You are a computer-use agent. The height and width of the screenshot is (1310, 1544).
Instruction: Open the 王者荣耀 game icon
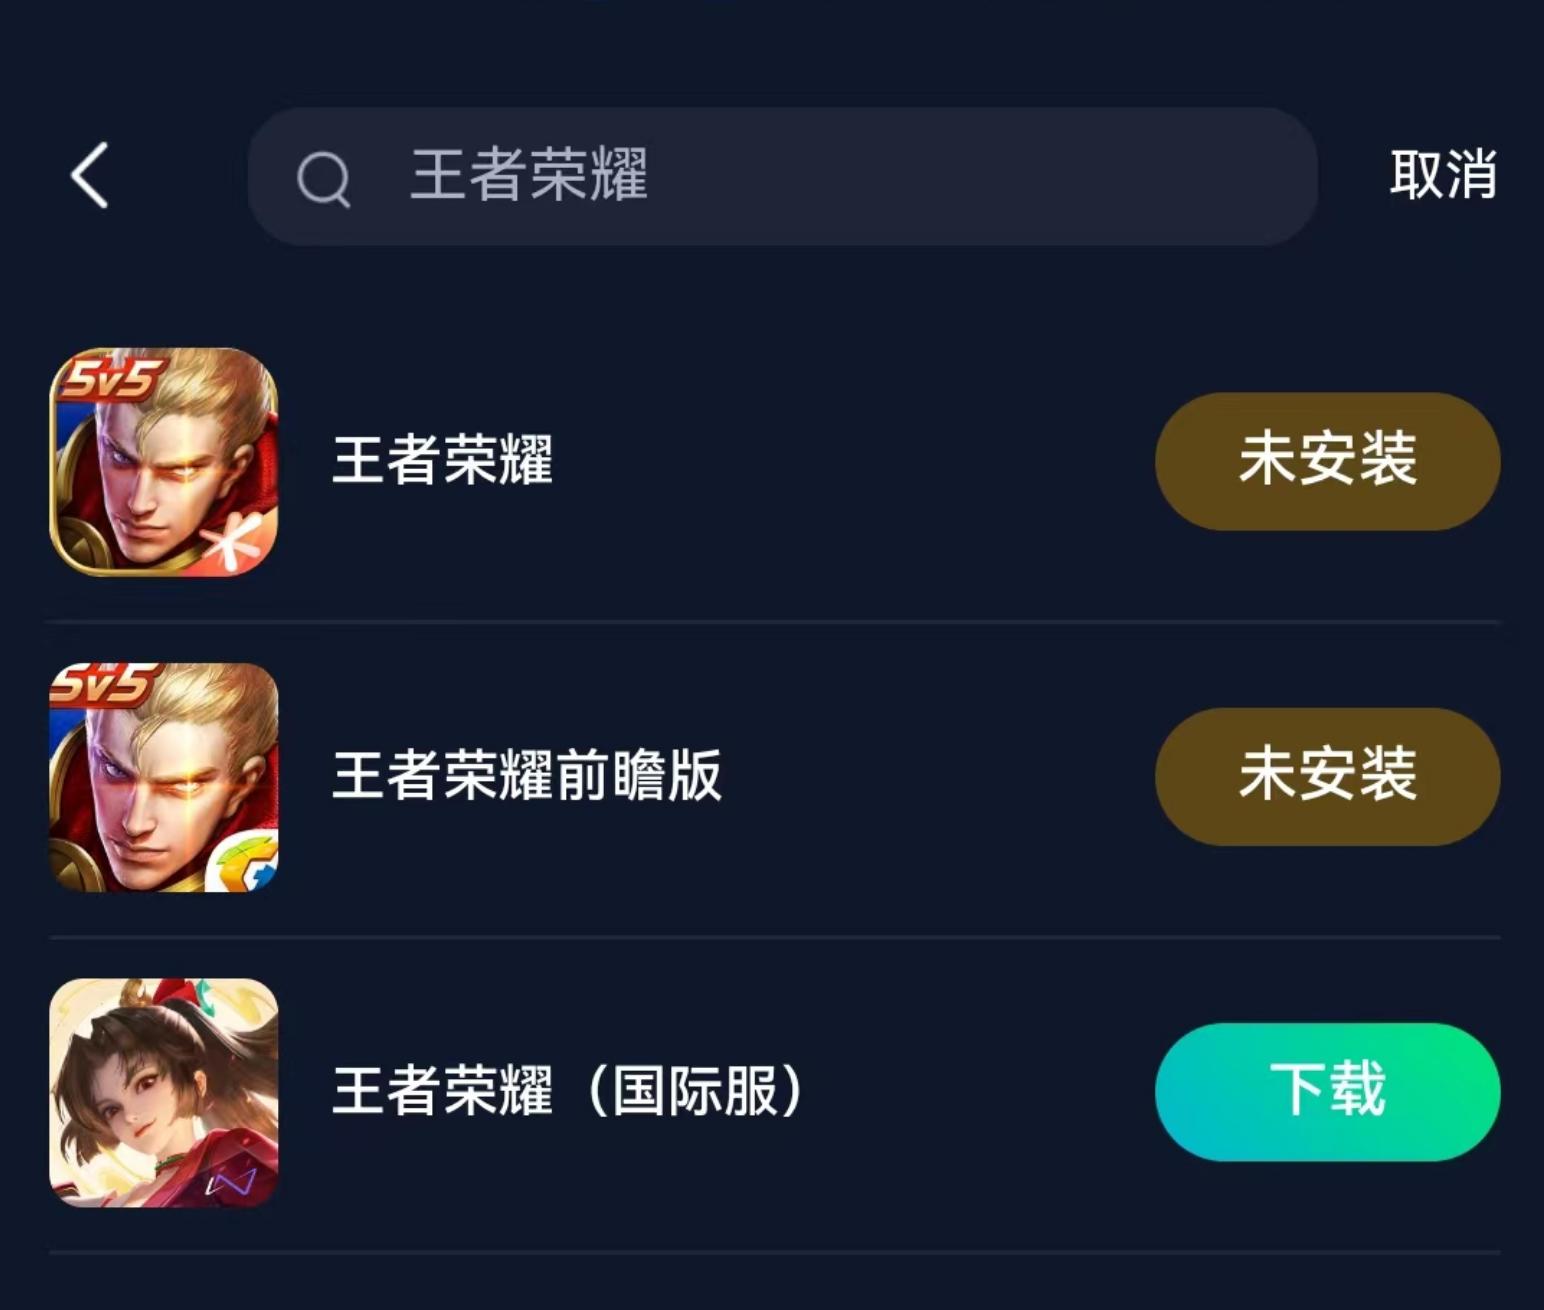[164, 461]
